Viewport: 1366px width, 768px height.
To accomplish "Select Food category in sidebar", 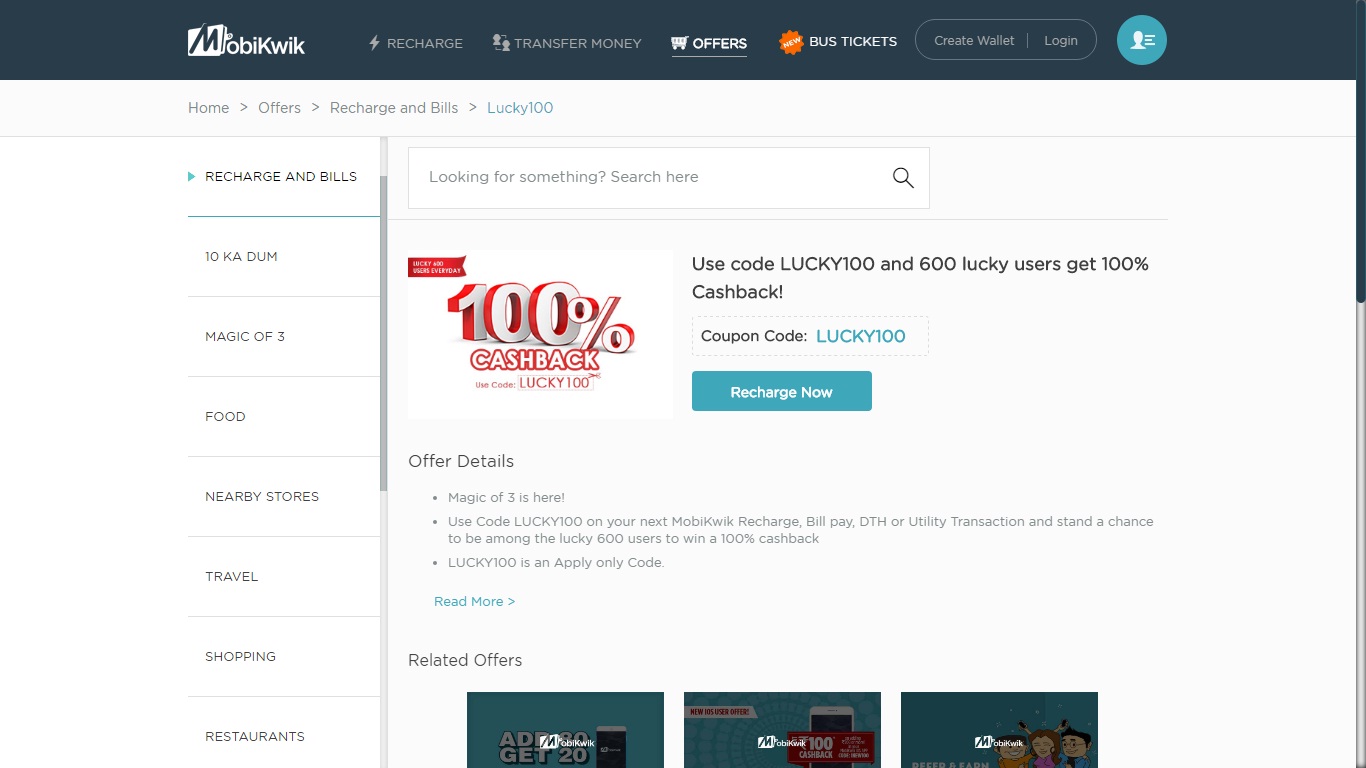I will (225, 417).
